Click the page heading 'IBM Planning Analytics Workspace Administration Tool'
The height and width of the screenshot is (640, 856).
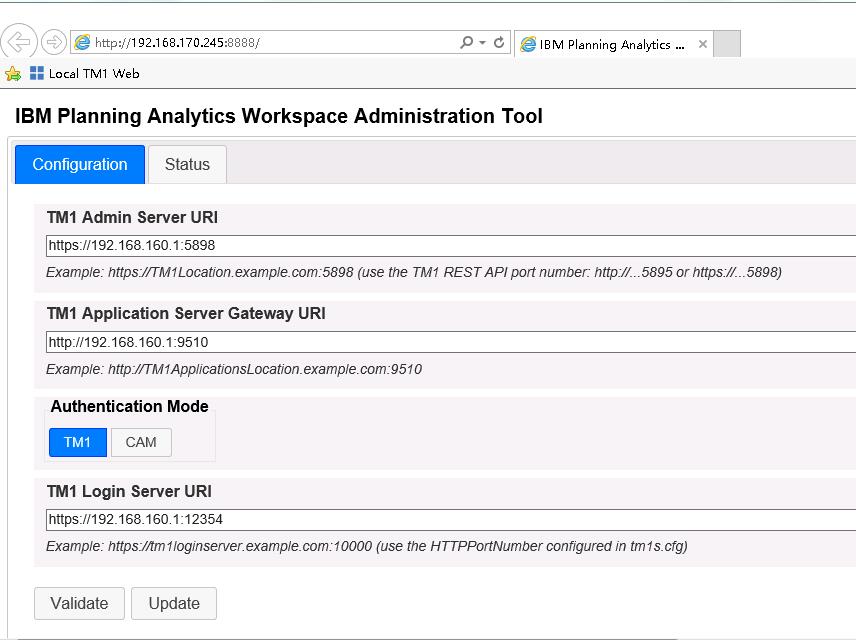point(278,116)
